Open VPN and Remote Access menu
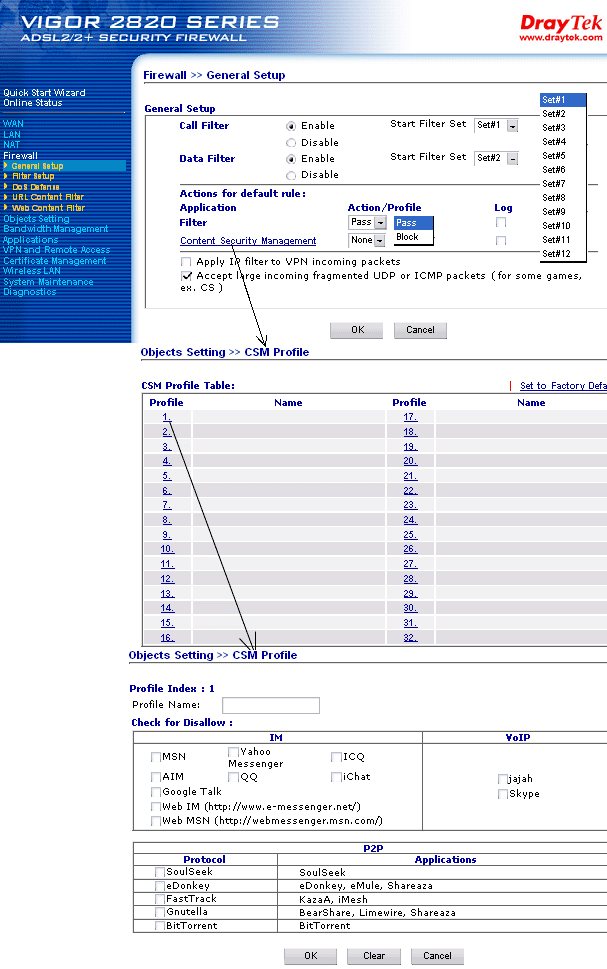The image size is (607, 969). click(x=56, y=250)
